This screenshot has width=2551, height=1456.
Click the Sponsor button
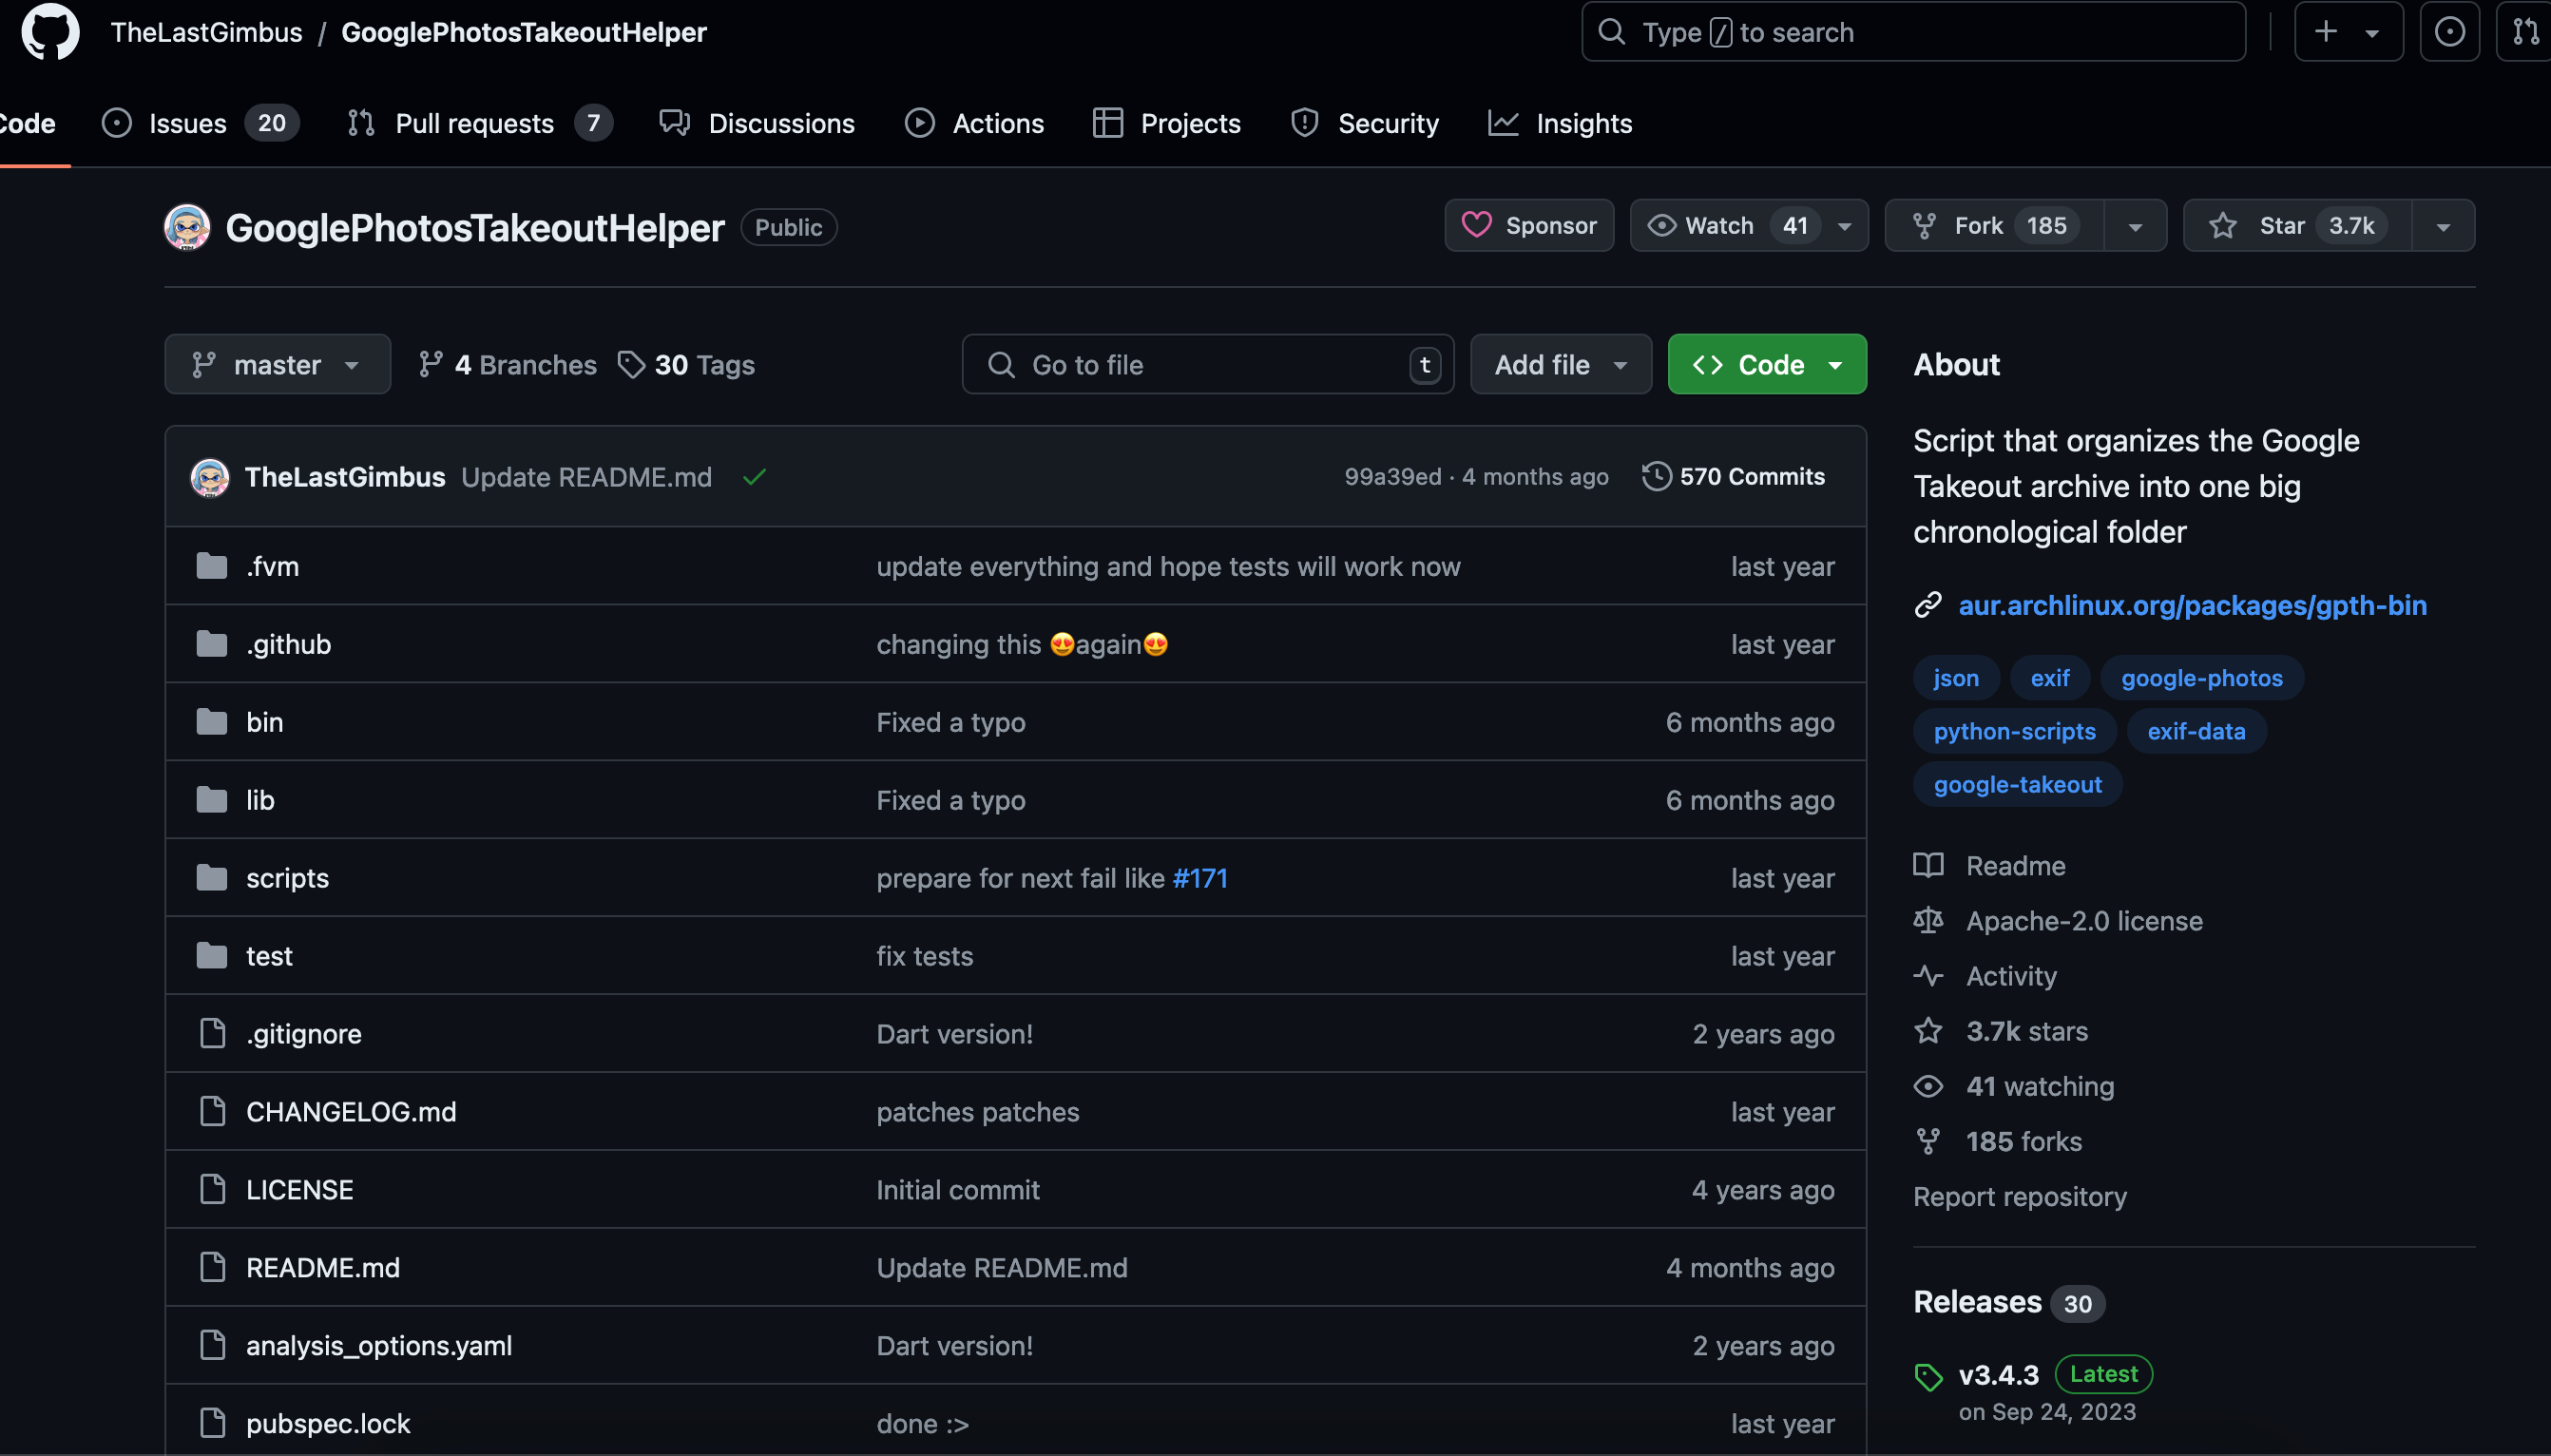click(x=1529, y=226)
